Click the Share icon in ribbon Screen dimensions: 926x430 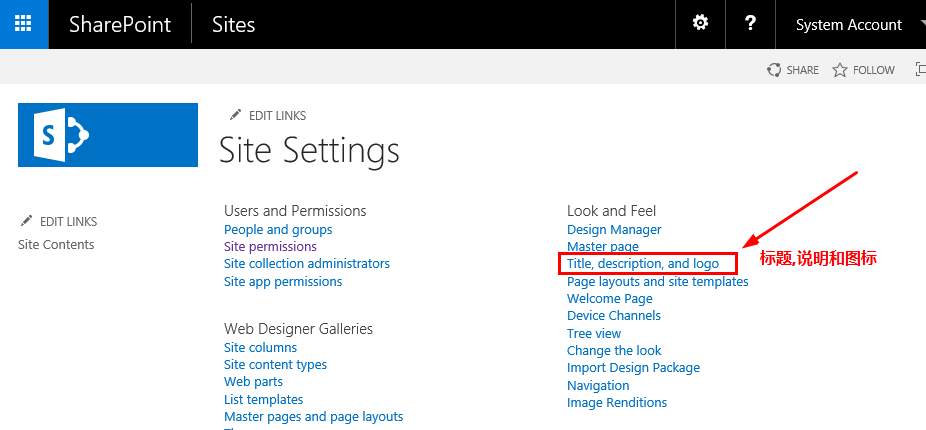click(774, 70)
